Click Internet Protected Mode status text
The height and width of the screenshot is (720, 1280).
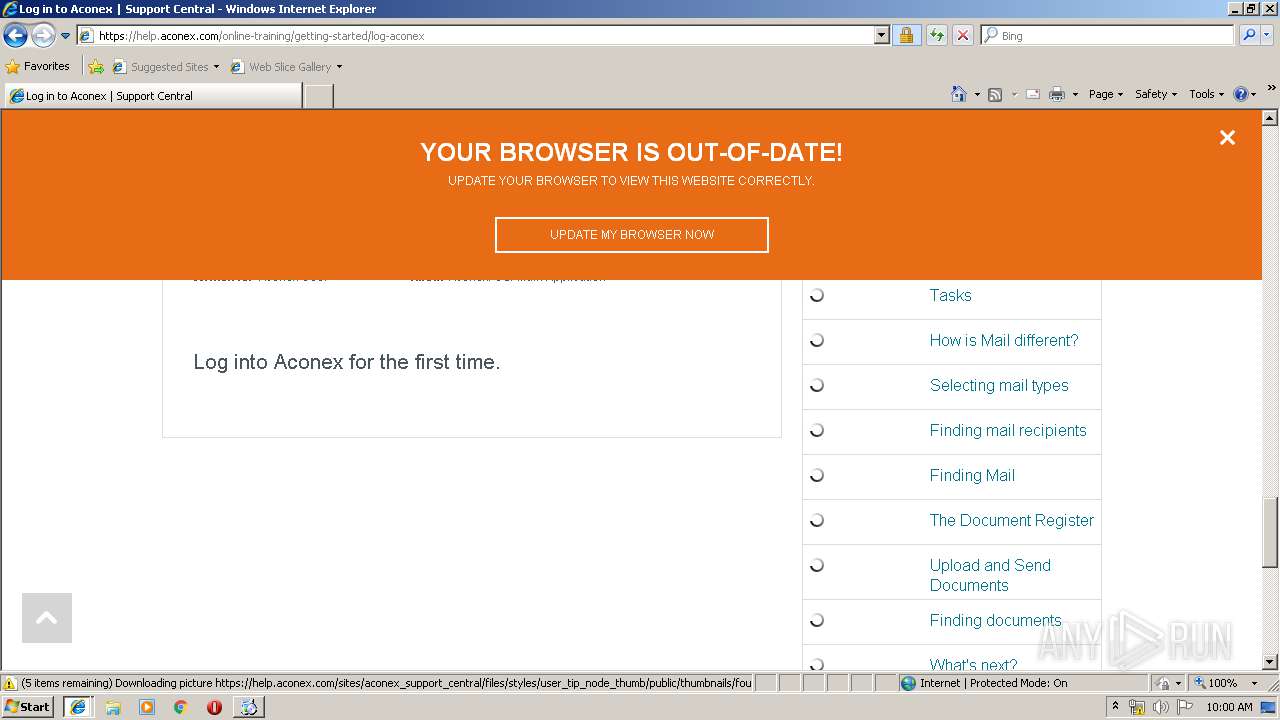point(993,683)
